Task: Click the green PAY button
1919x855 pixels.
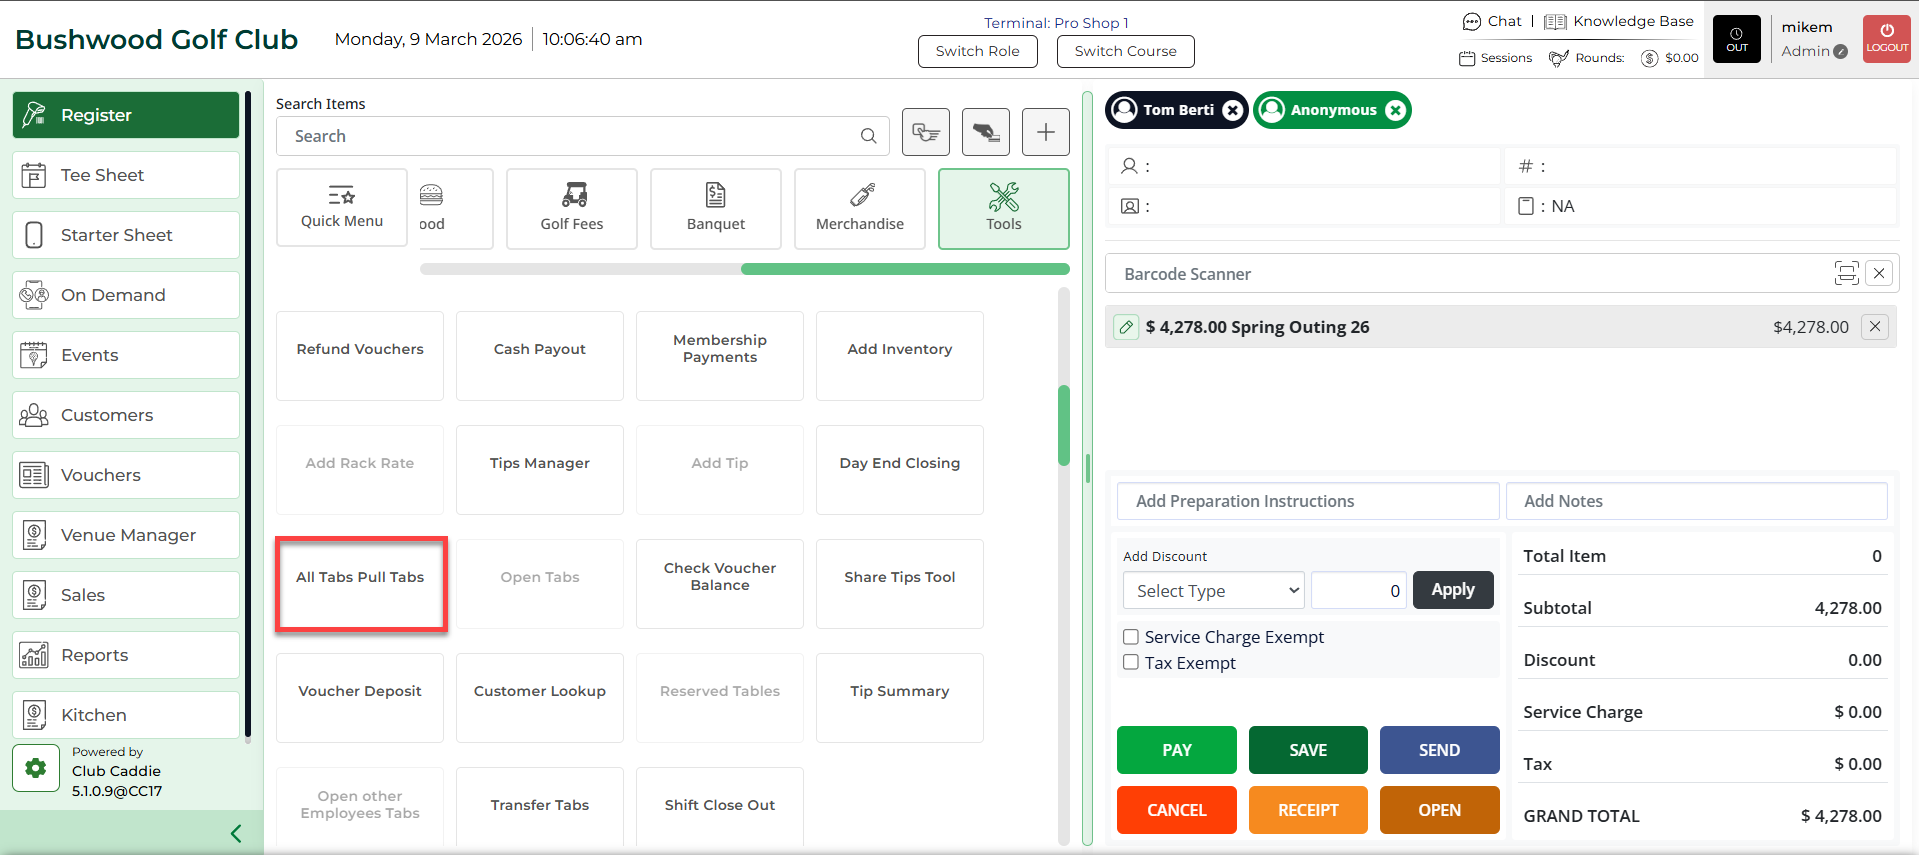Action: (x=1176, y=750)
